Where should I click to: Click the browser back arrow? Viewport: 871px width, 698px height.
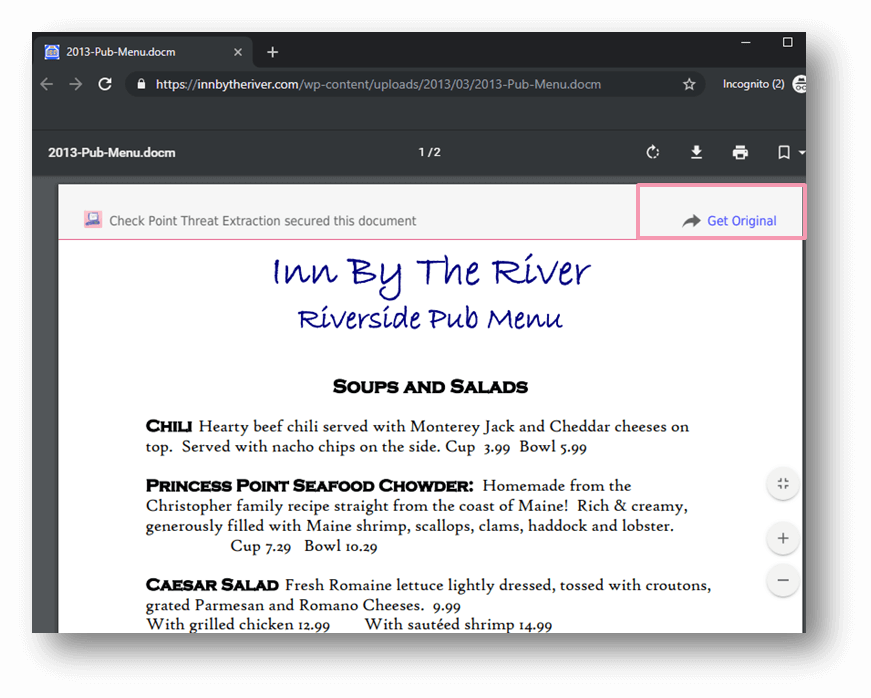click(47, 84)
